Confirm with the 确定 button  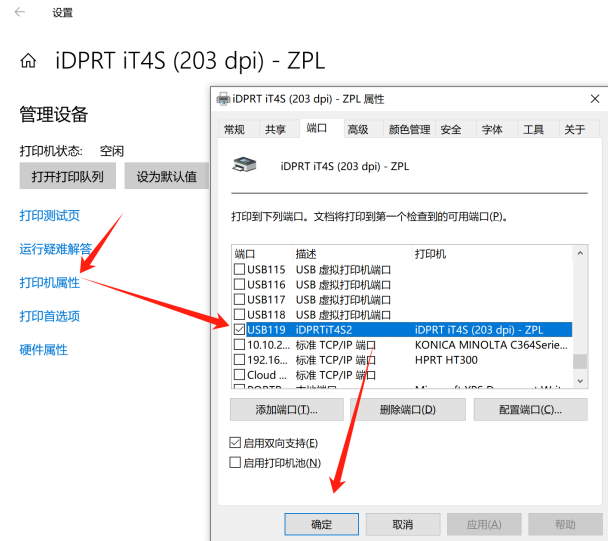(321, 524)
